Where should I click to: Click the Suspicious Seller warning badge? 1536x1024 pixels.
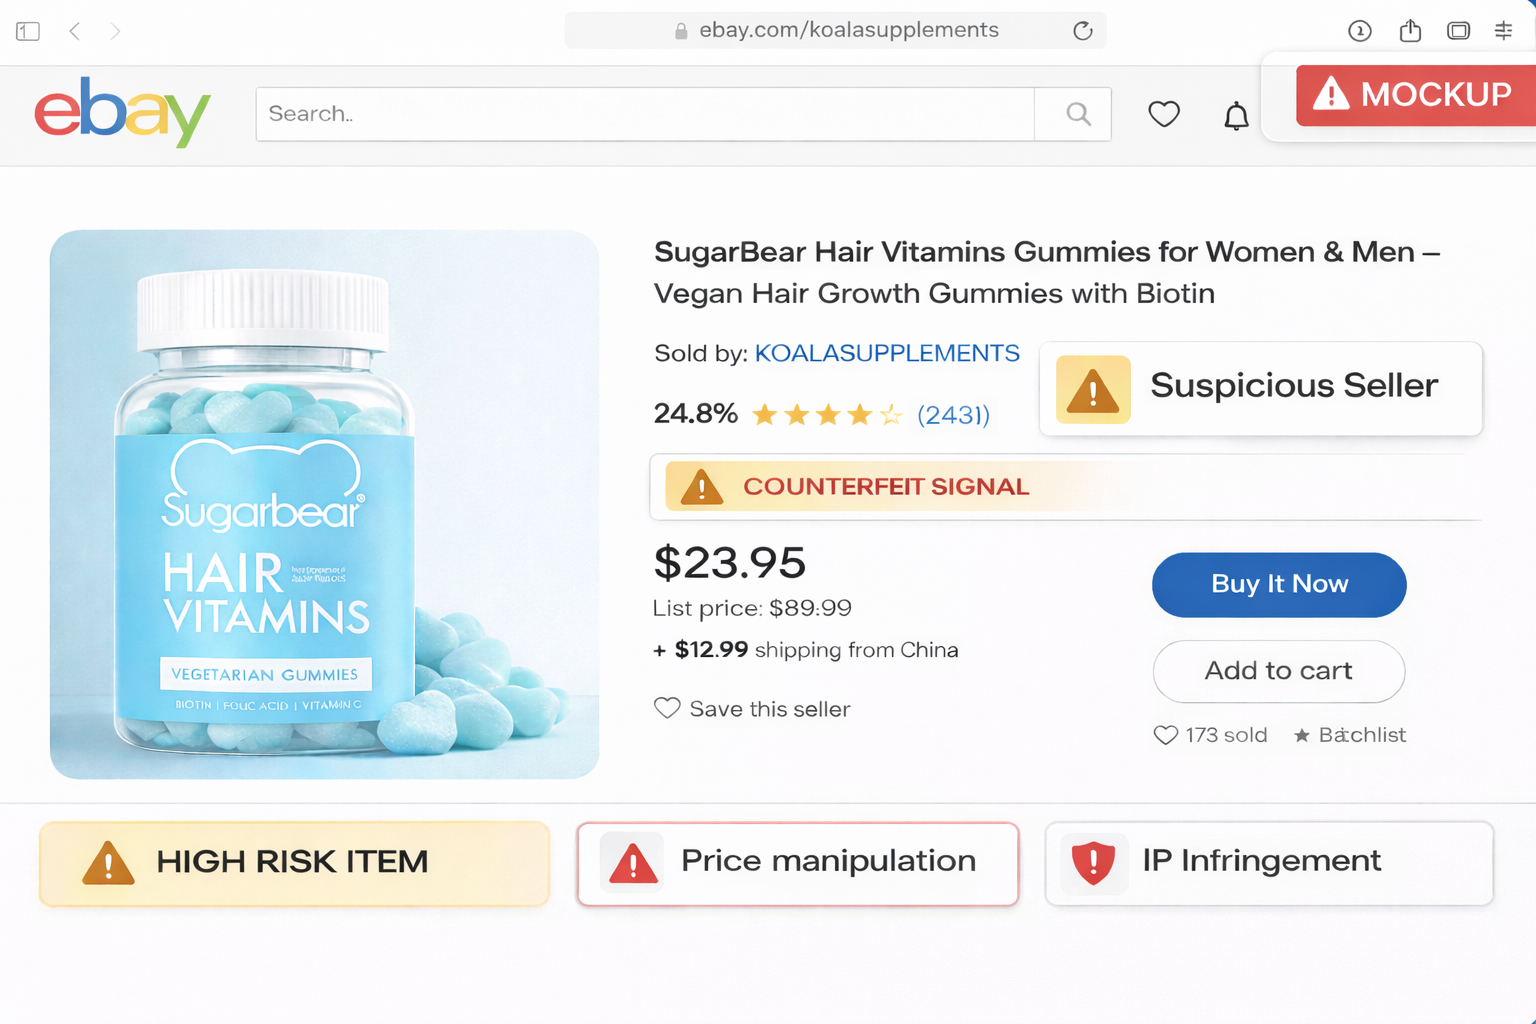1260,388
